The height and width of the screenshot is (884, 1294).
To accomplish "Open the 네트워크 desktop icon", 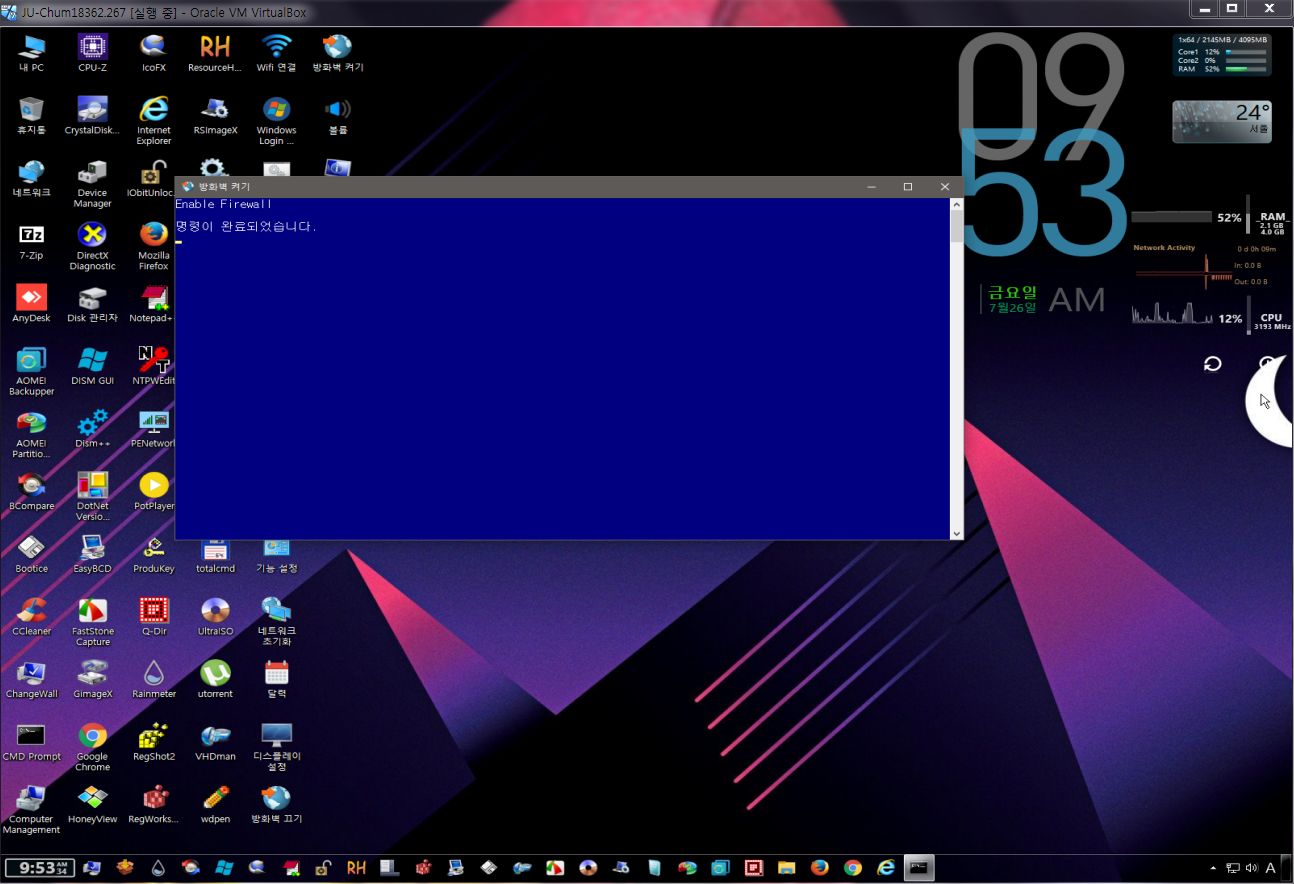I will (x=31, y=178).
